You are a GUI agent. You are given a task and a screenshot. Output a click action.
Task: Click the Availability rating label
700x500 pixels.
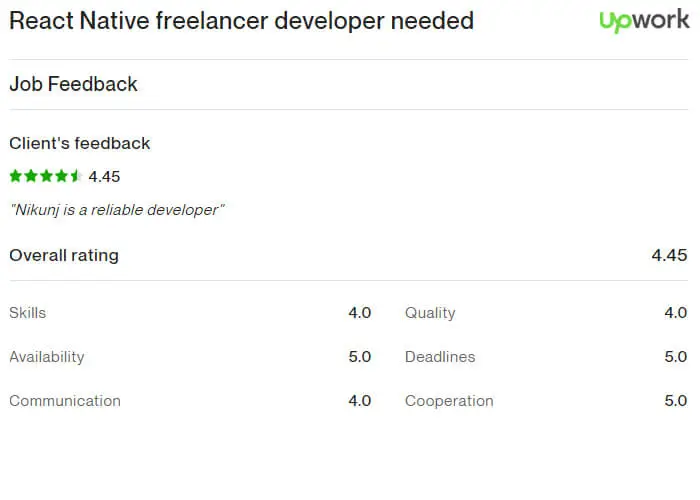click(46, 357)
